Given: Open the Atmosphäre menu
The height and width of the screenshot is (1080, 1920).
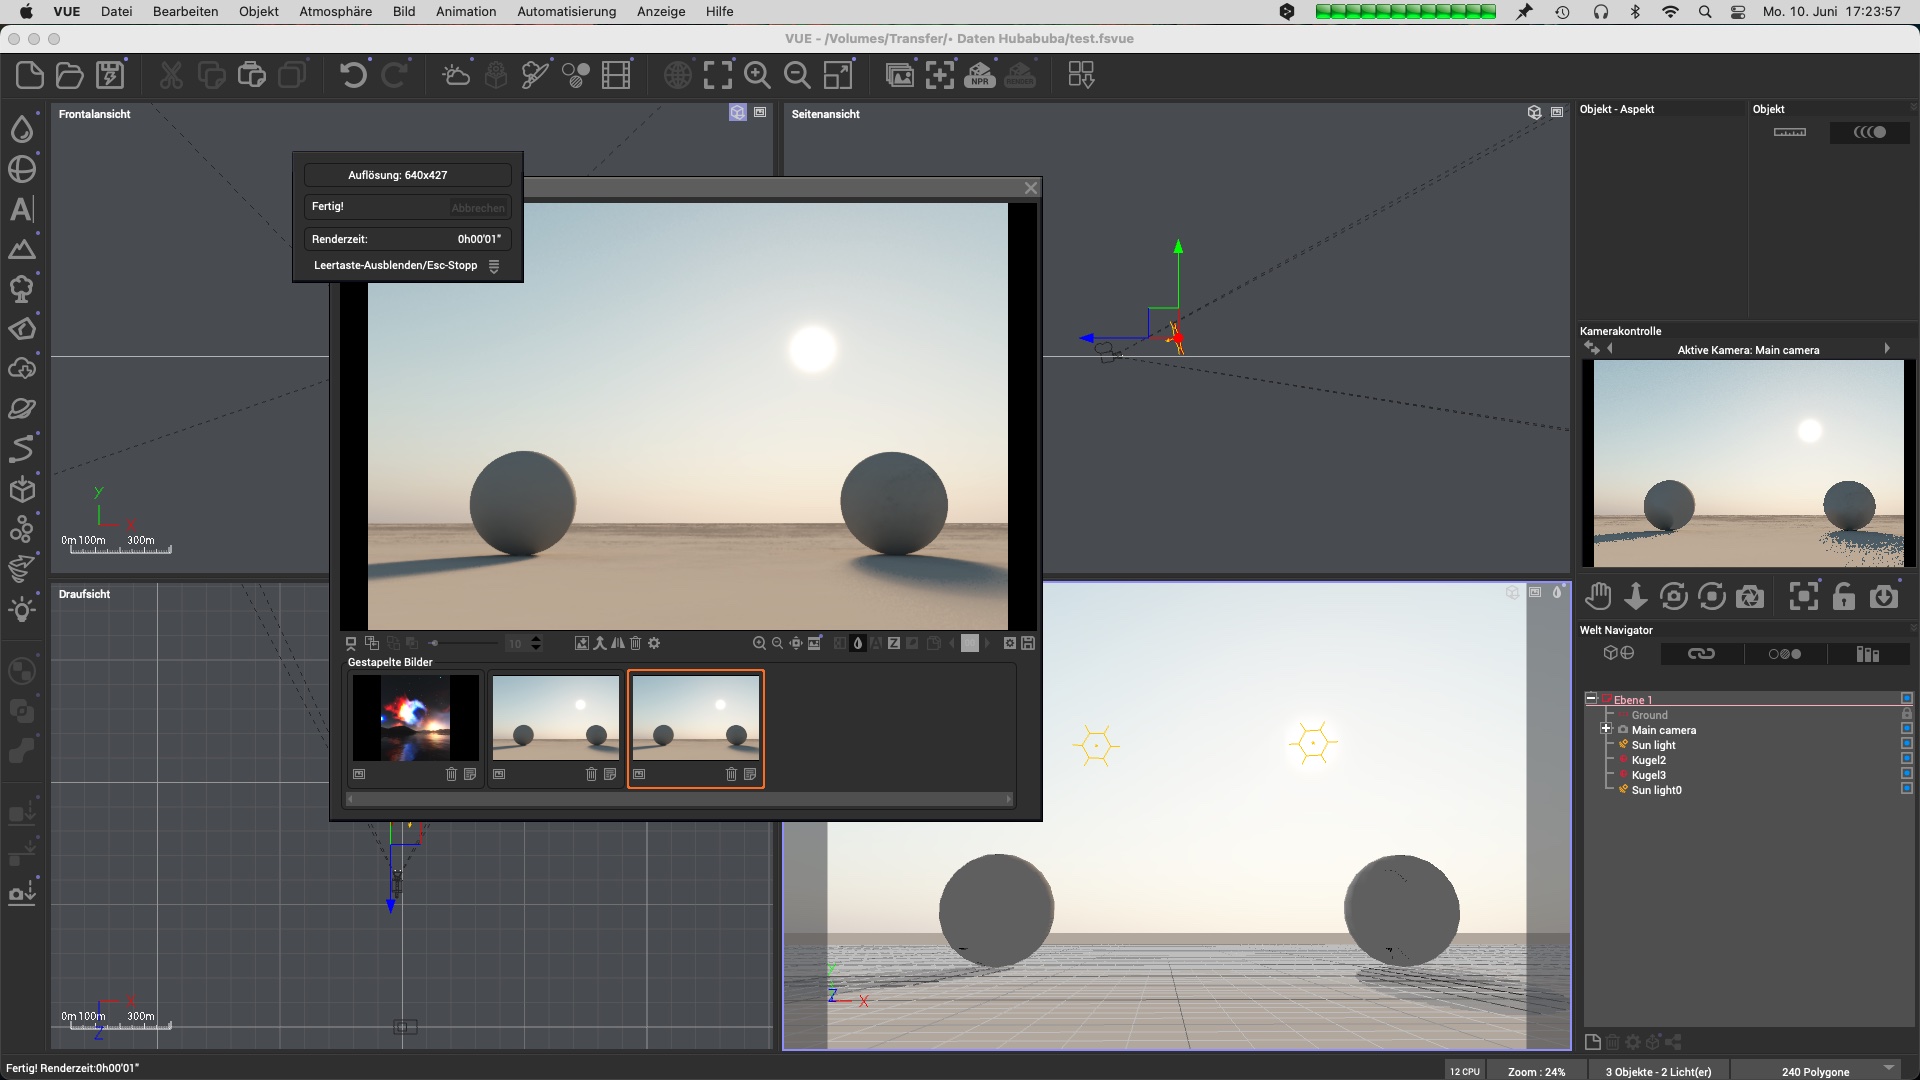Looking at the screenshot, I should coord(335,11).
